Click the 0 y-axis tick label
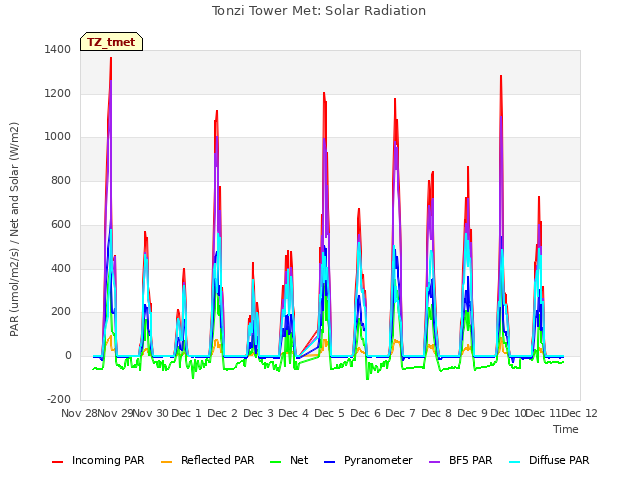This screenshot has width=640, height=480. click(x=68, y=356)
